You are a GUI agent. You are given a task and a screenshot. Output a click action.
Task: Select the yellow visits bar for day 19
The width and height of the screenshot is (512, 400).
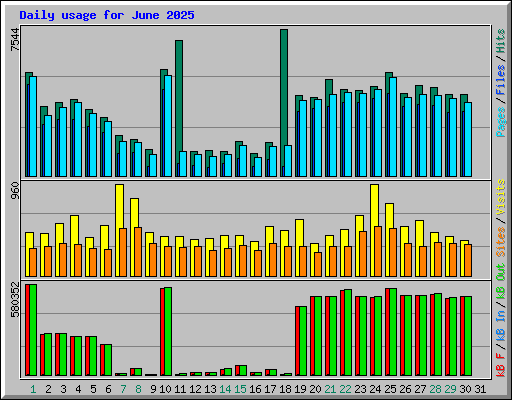tap(299, 232)
